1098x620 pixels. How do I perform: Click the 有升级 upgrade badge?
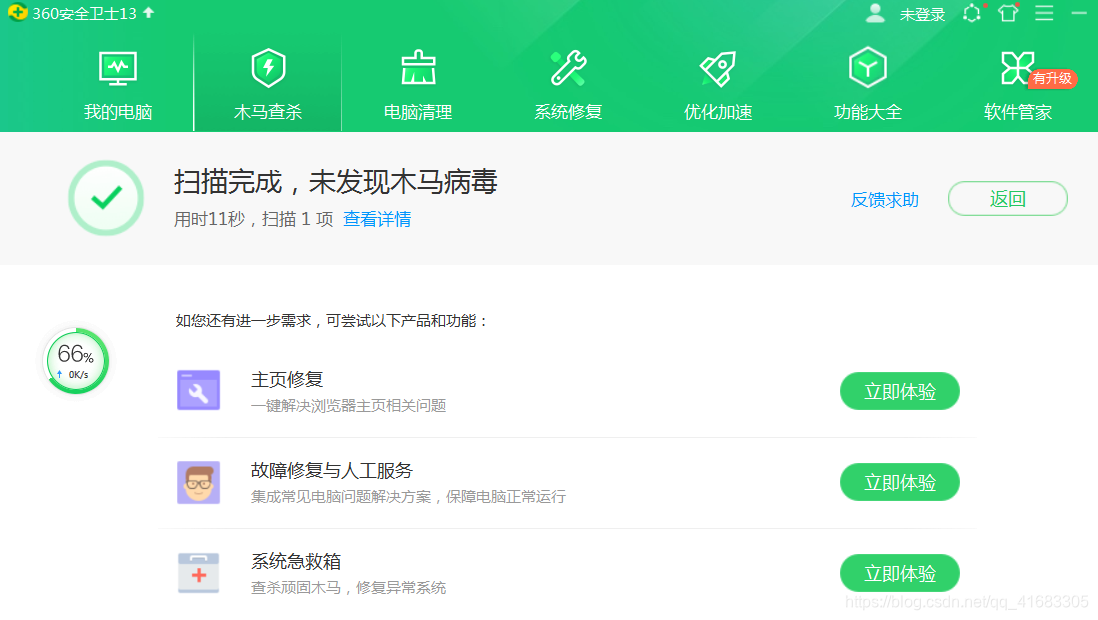pos(1052,78)
